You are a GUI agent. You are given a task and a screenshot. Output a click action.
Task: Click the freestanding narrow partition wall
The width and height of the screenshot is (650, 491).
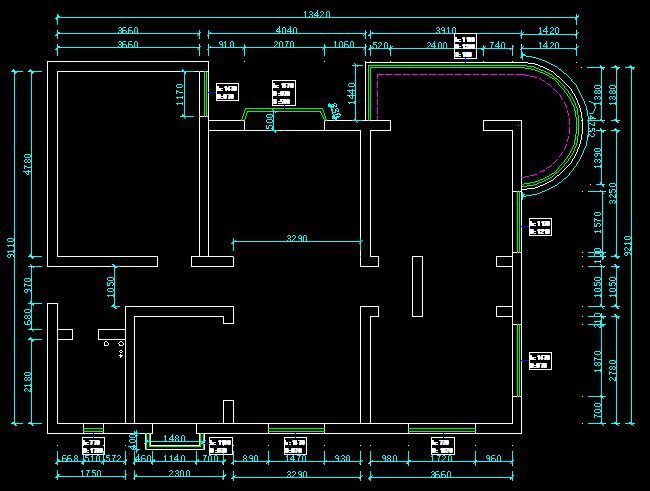(417, 286)
